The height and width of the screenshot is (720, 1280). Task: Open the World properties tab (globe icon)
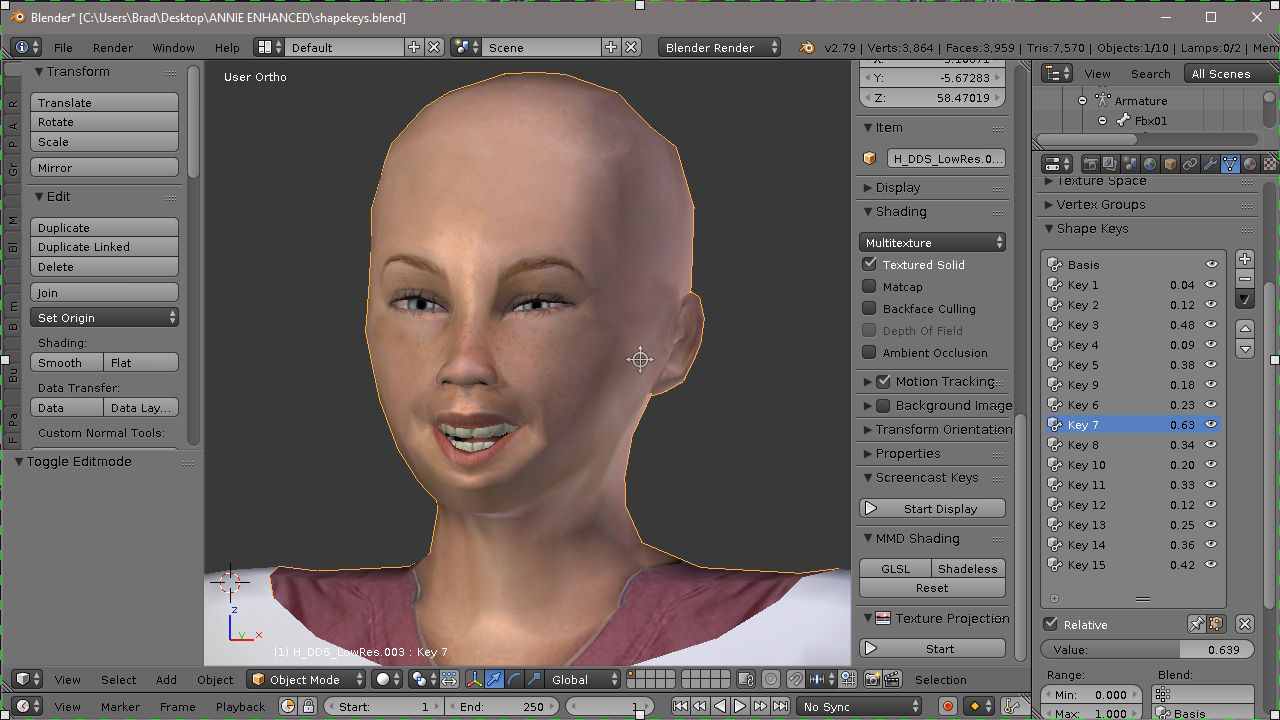pyautogui.click(x=1150, y=164)
